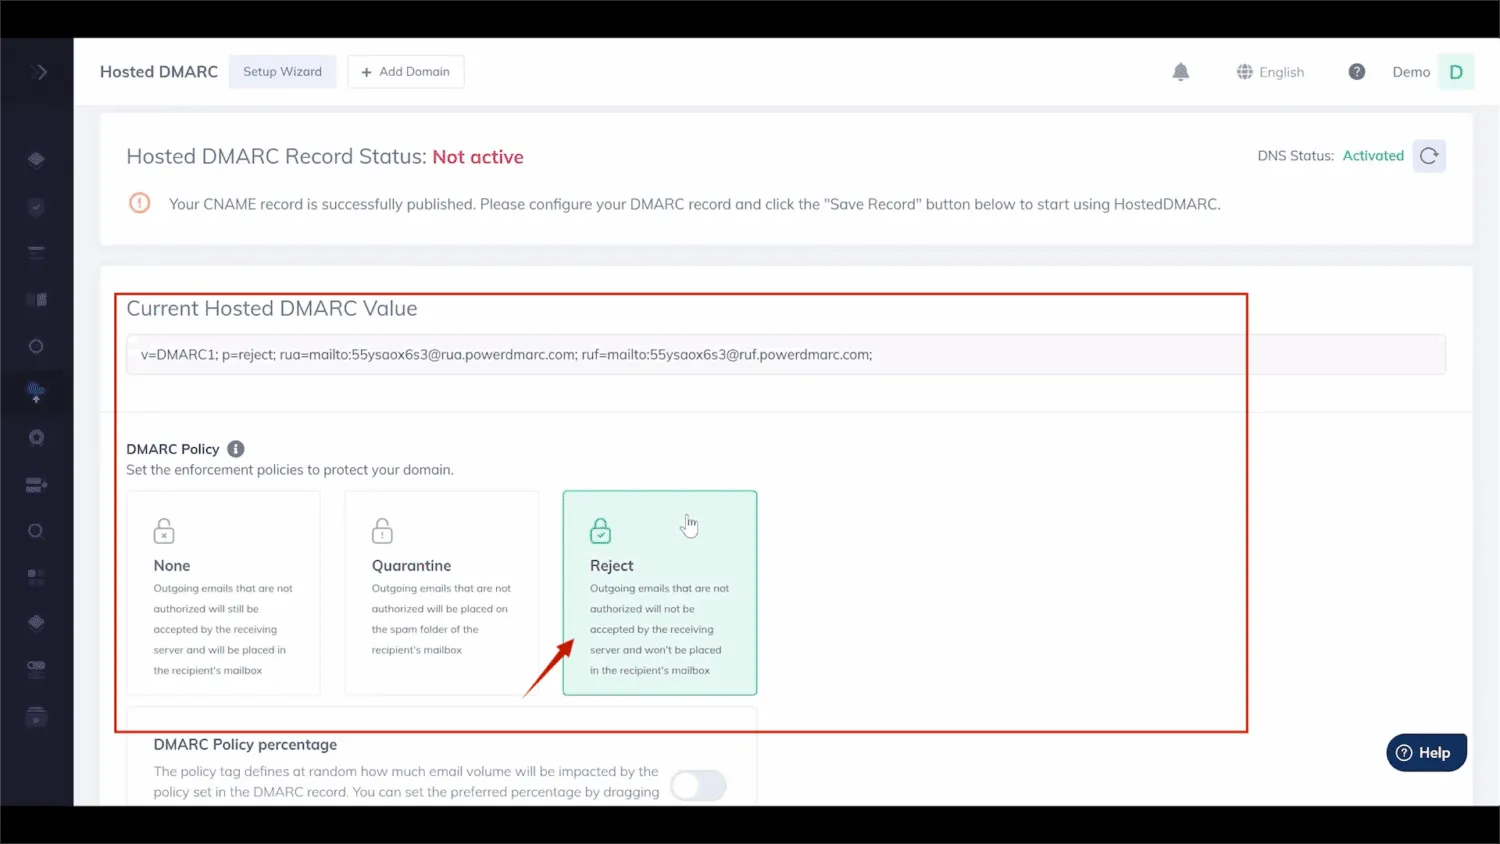Click the padlock icon in the None card
This screenshot has height=844, width=1500.
click(x=164, y=530)
